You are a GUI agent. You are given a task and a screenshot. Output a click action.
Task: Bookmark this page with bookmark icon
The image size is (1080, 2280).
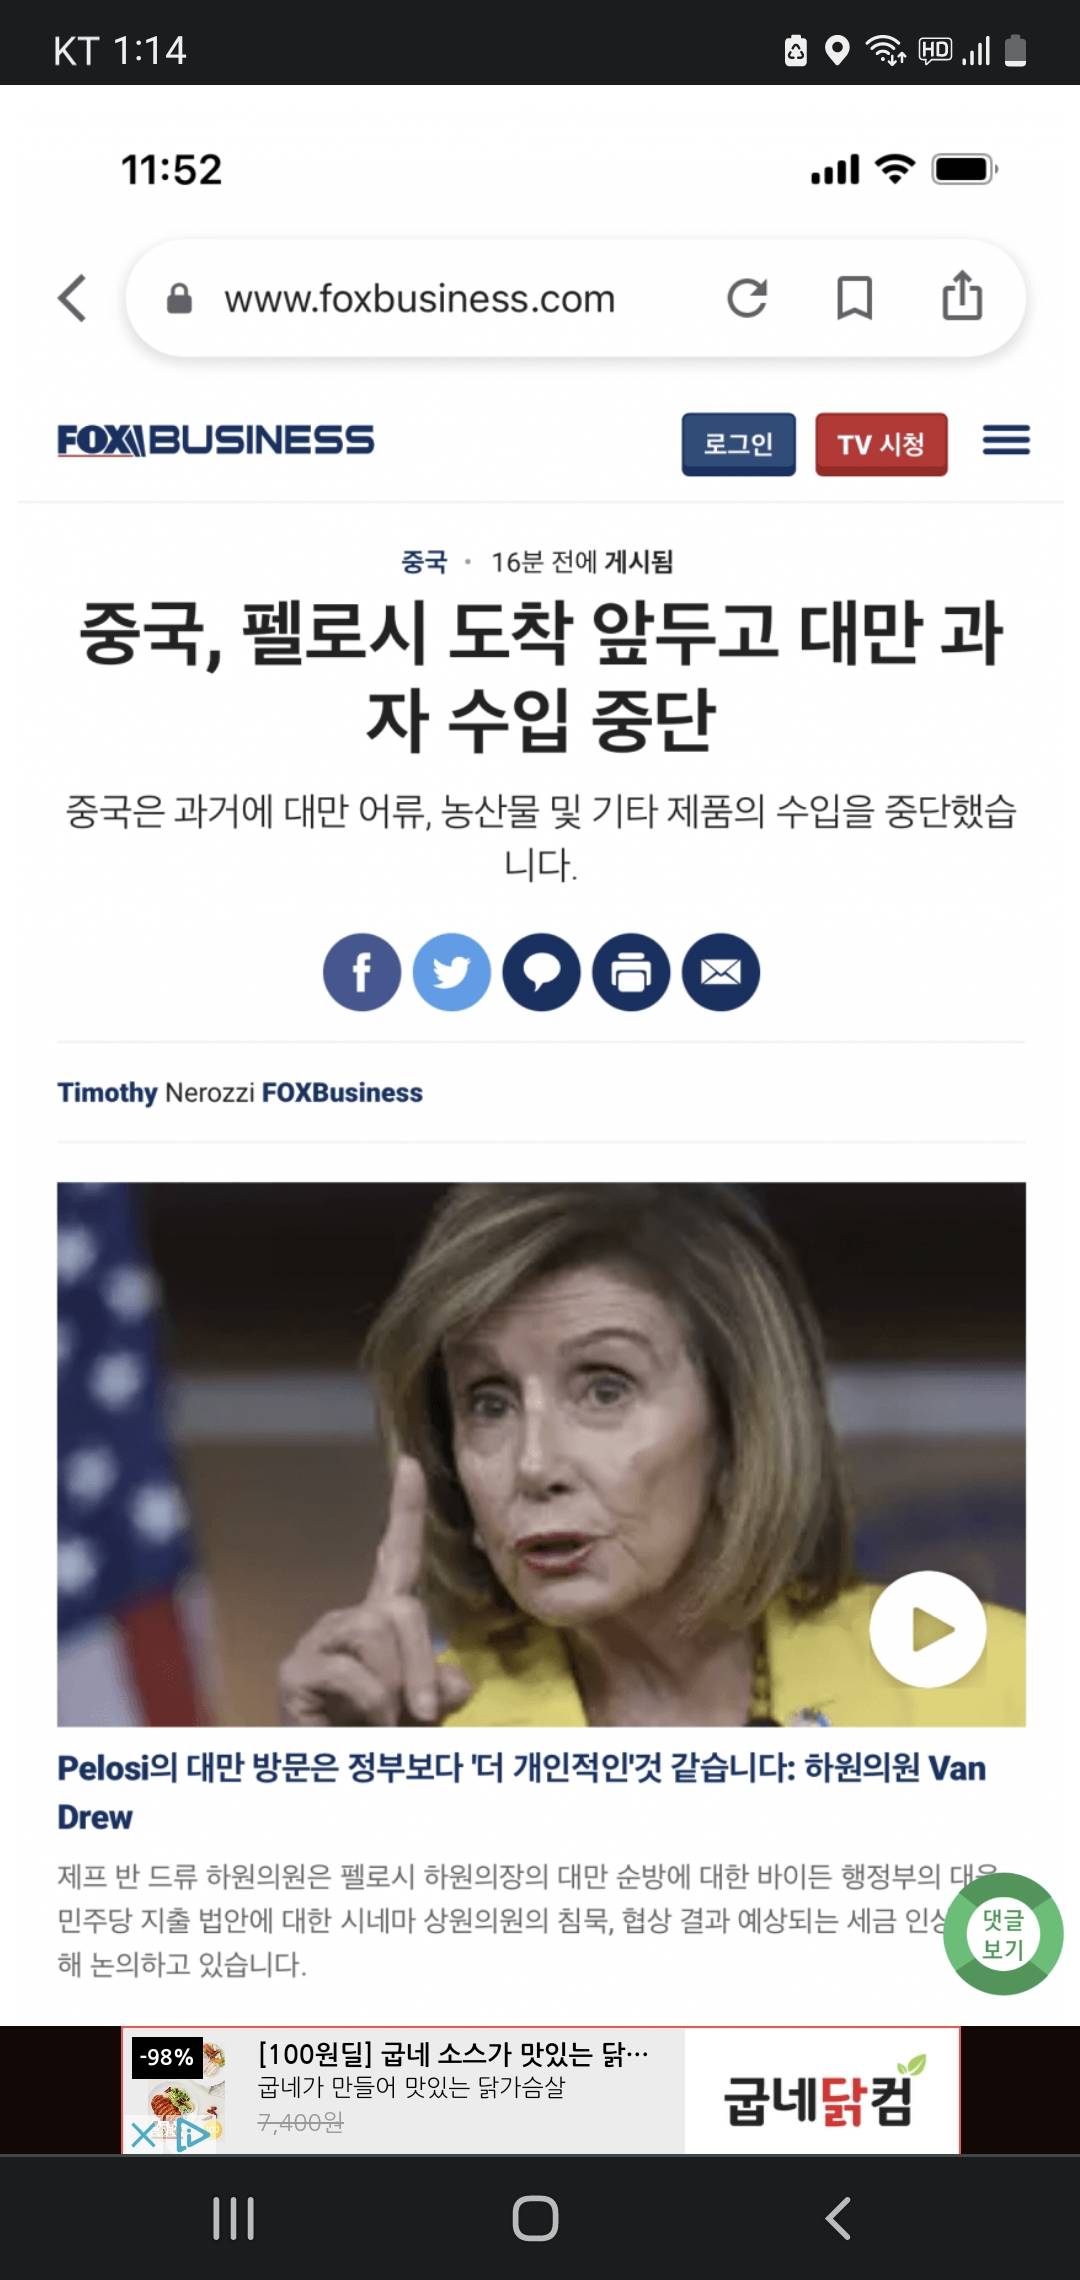[854, 298]
